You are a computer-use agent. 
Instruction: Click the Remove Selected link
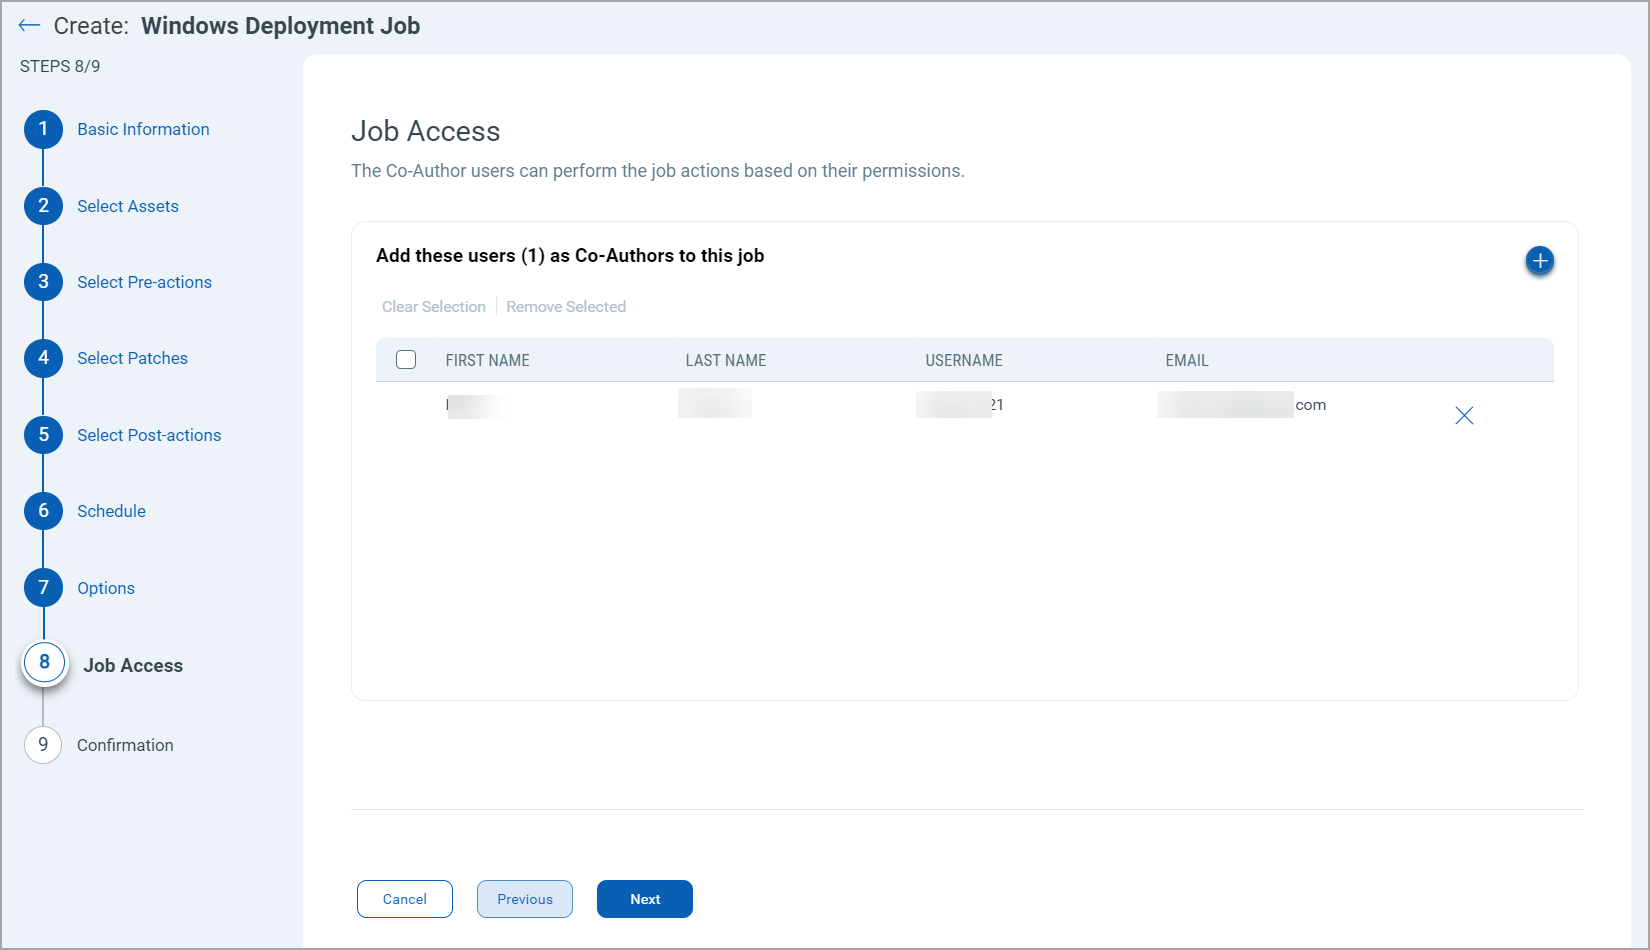click(x=566, y=306)
